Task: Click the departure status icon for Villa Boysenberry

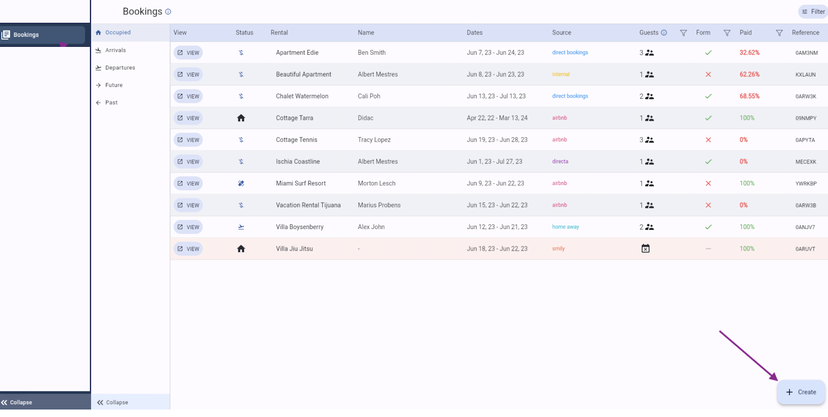Action: click(241, 227)
